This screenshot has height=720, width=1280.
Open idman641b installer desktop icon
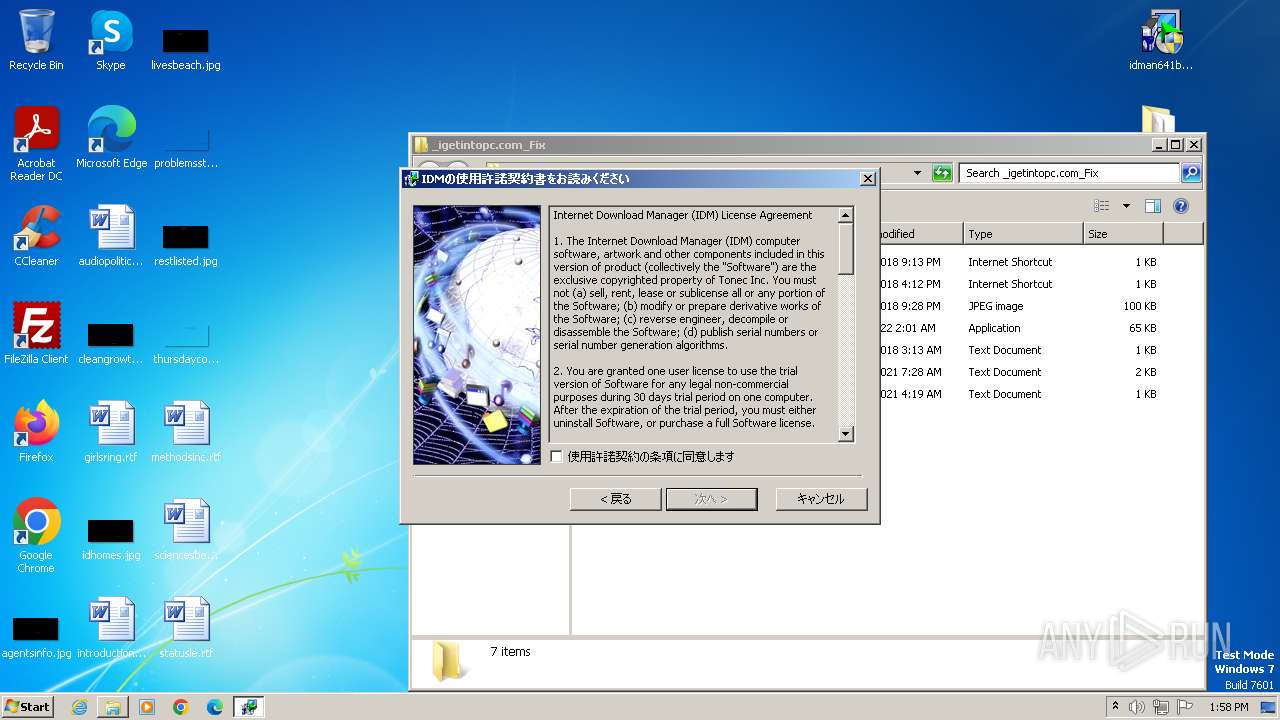[x=1161, y=41]
